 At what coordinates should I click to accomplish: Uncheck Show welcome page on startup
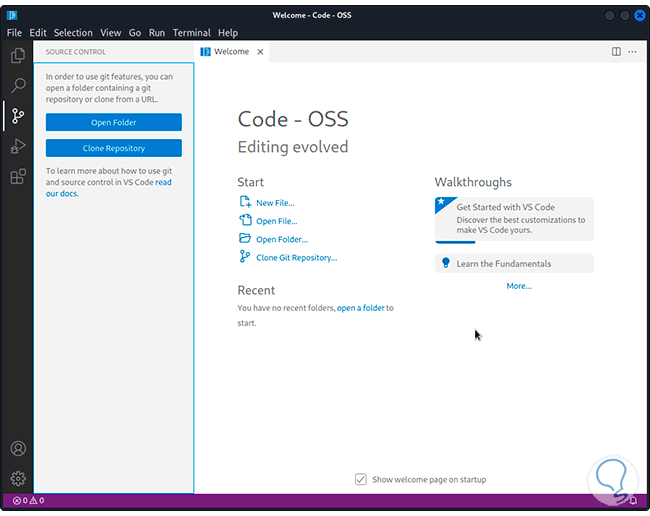361,479
